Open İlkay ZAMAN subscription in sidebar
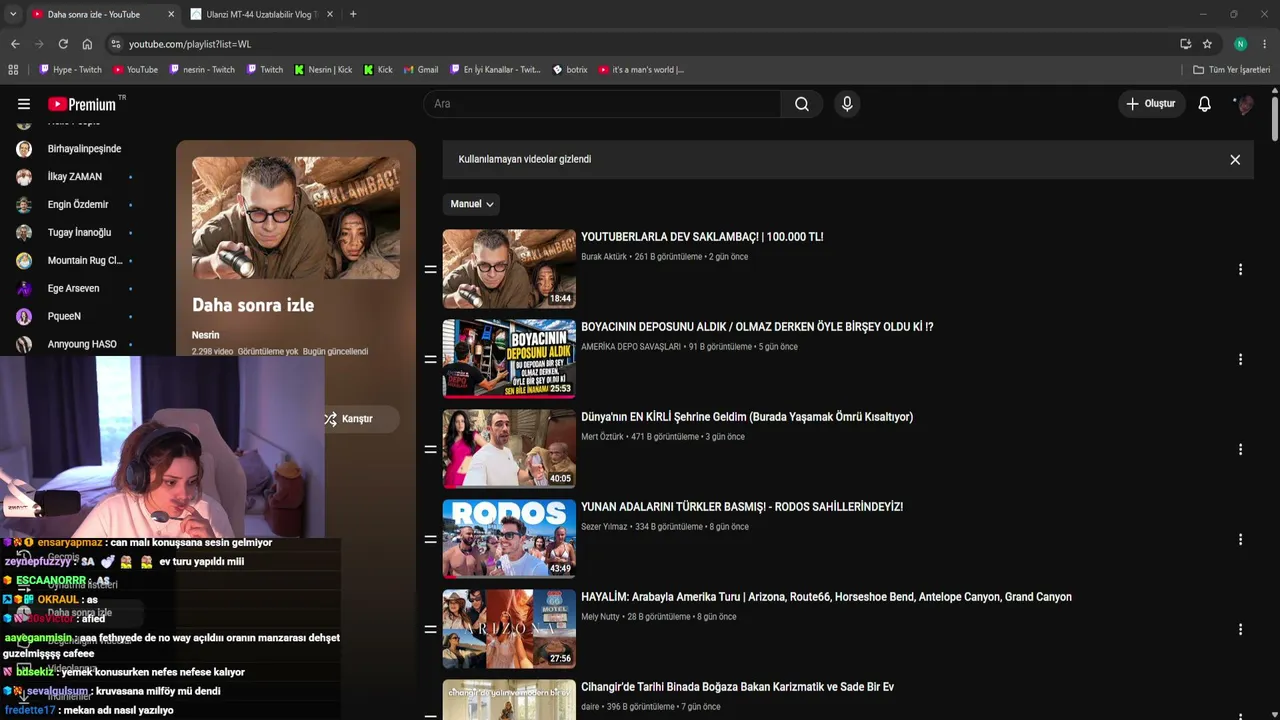 point(76,177)
